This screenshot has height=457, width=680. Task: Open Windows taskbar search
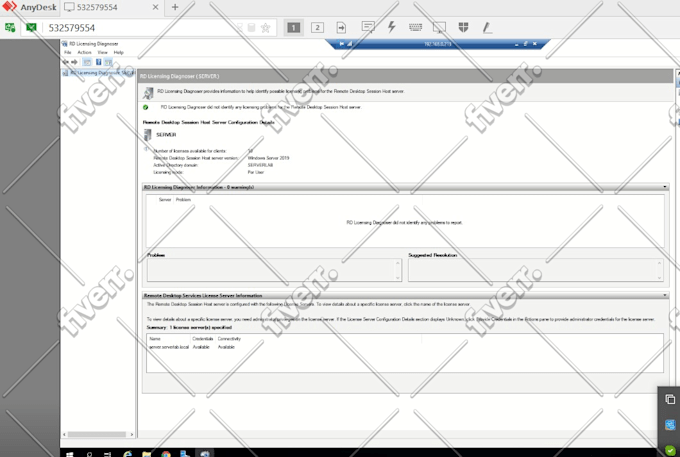(89, 454)
